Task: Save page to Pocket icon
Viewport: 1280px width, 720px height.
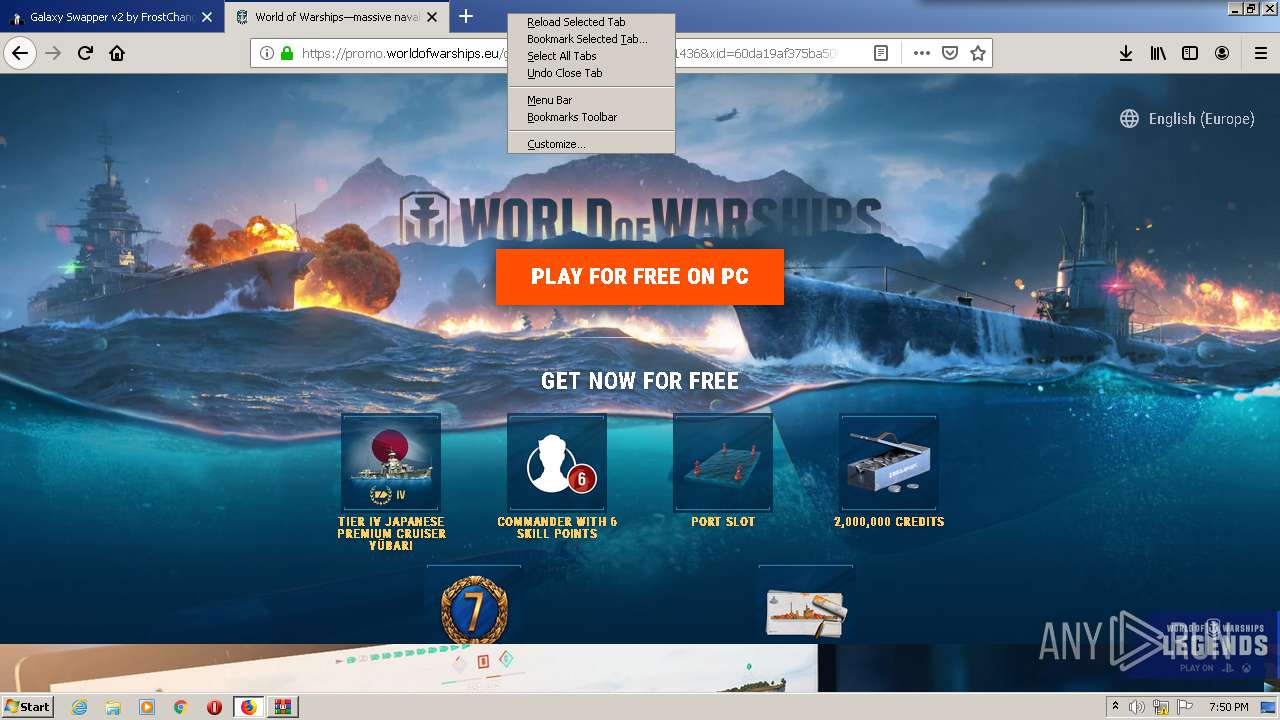Action: pos(950,53)
